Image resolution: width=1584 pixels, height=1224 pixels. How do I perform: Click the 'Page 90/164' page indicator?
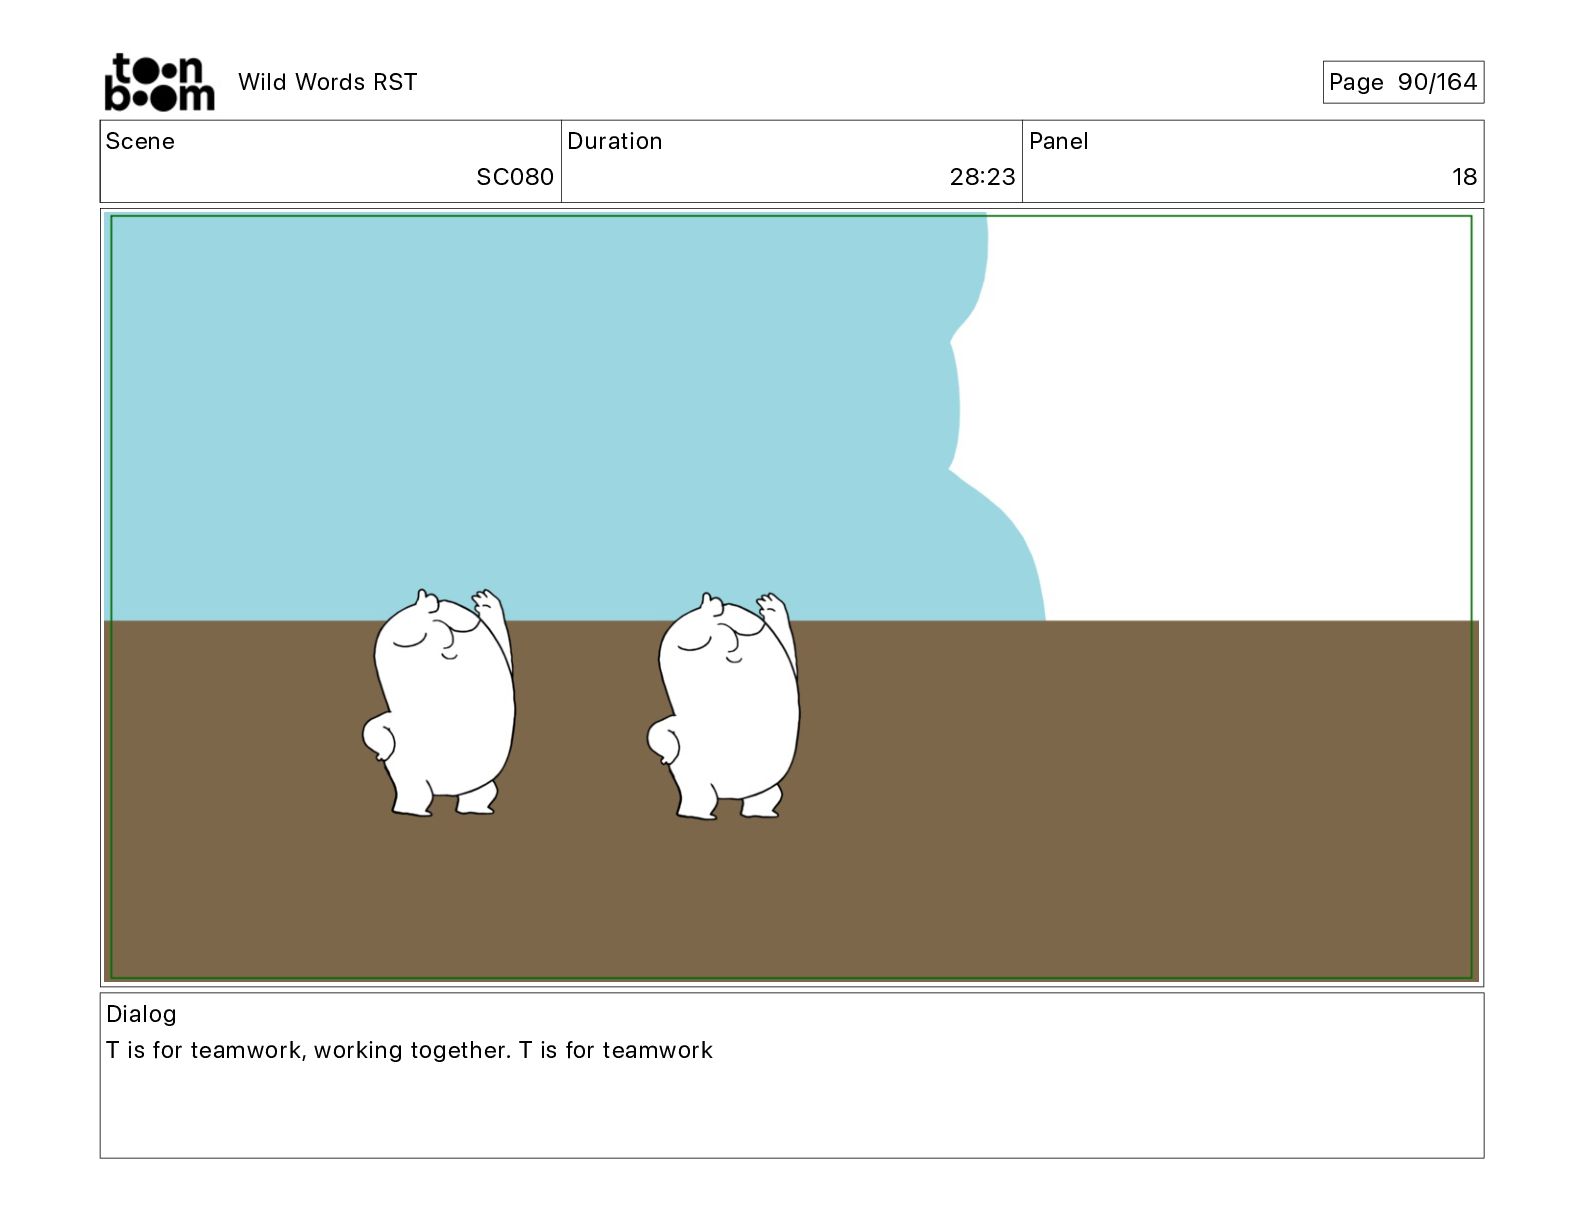(x=1403, y=82)
